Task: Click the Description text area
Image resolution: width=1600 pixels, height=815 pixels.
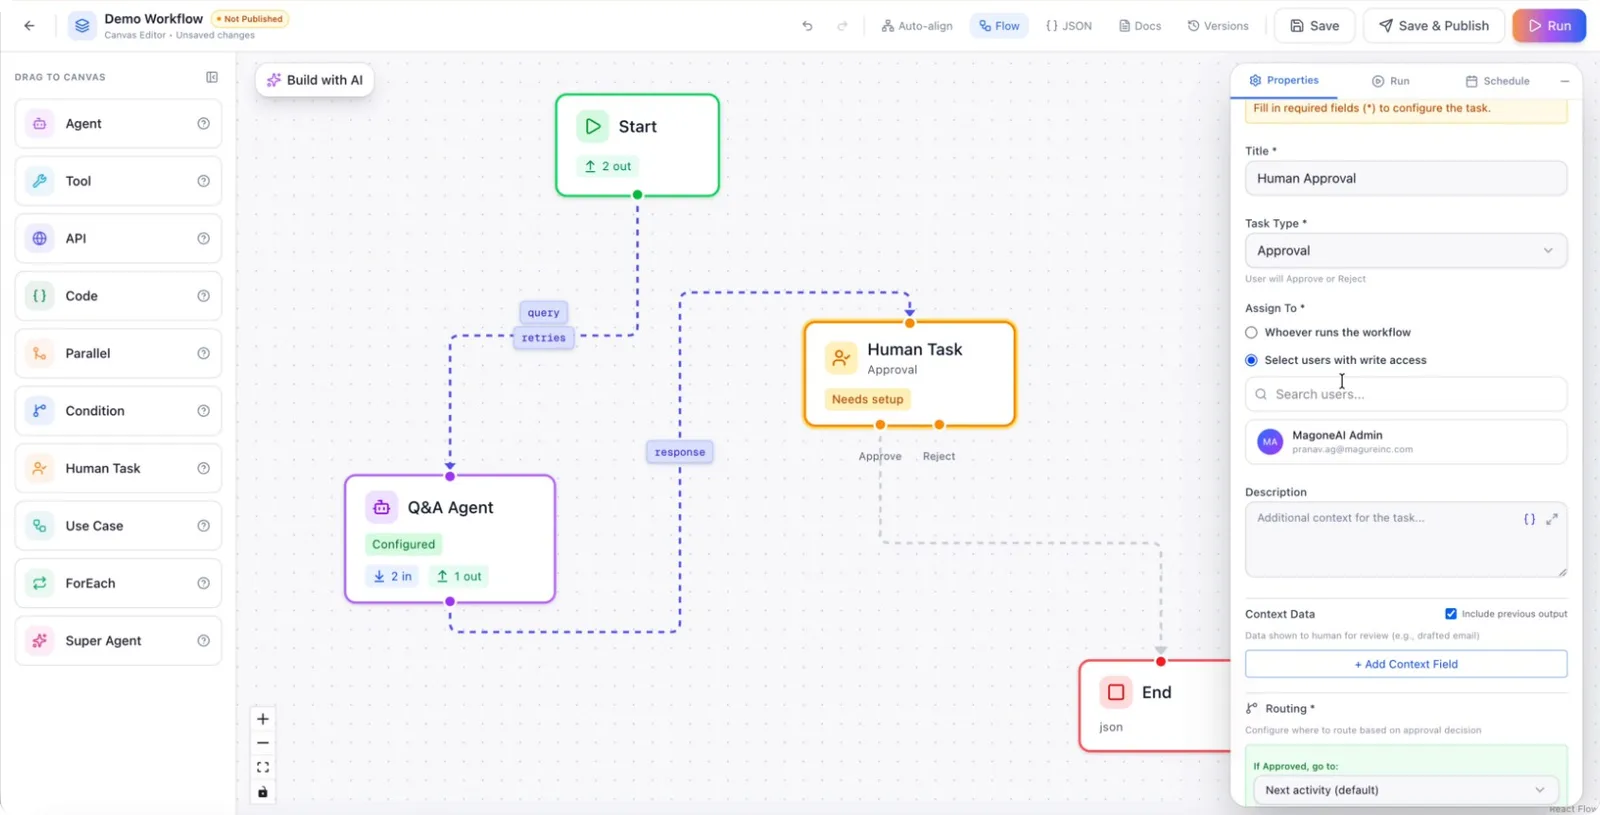Action: click(1406, 540)
